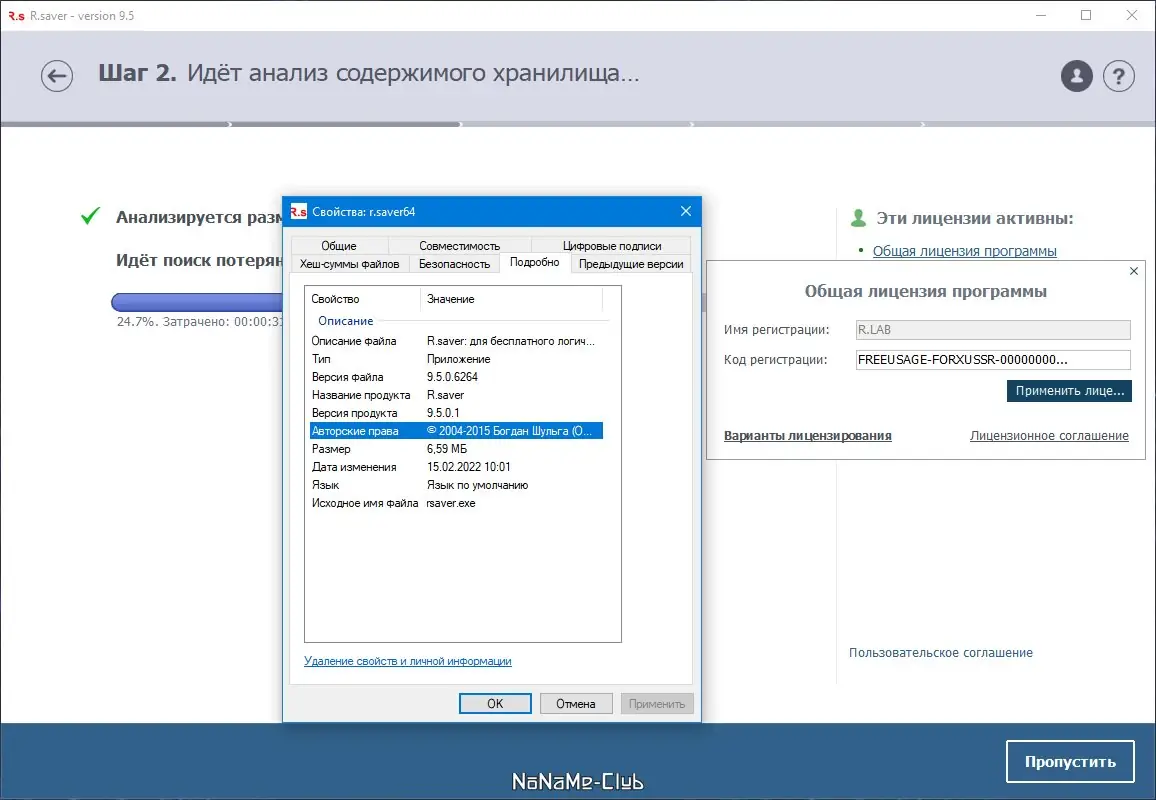Open the user account icon
1156x800 pixels.
(x=1076, y=76)
